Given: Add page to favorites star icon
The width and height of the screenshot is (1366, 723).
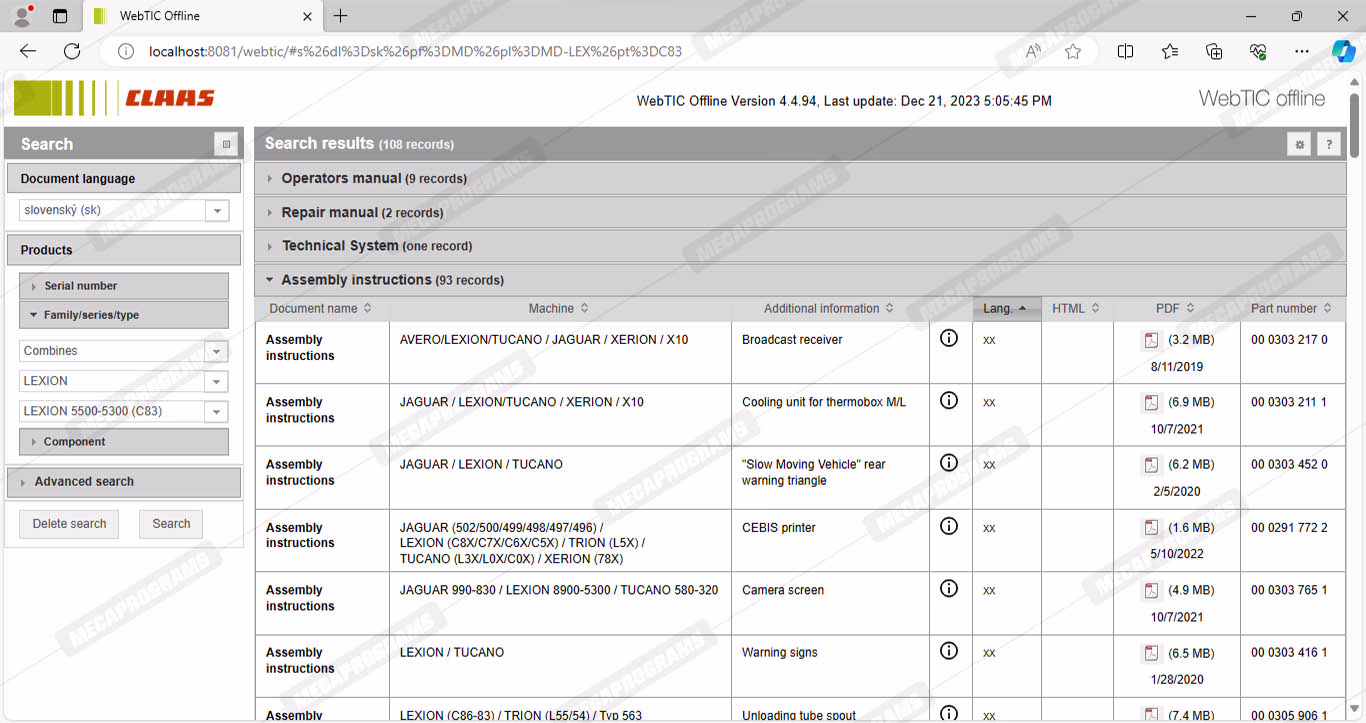Looking at the screenshot, I should pos(1073,51).
